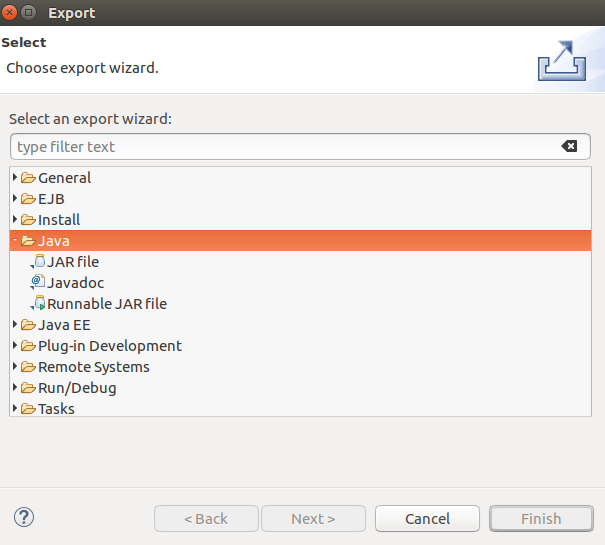Click the Javadoc icon
The width and height of the screenshot is (605, 545).
point(38,283)
